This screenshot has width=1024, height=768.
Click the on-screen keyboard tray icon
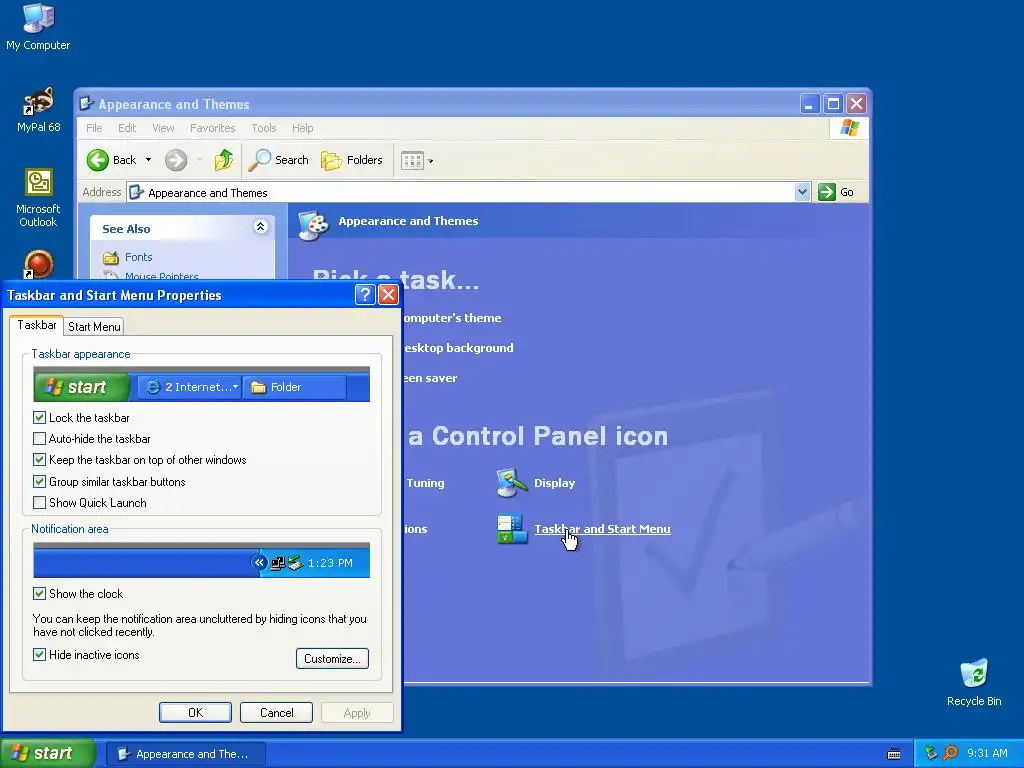[x=894, y=754]
